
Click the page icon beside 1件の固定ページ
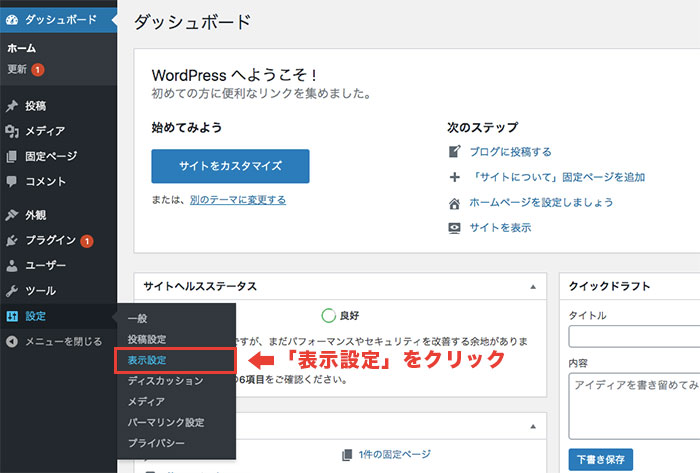click(x=347, y=455)
